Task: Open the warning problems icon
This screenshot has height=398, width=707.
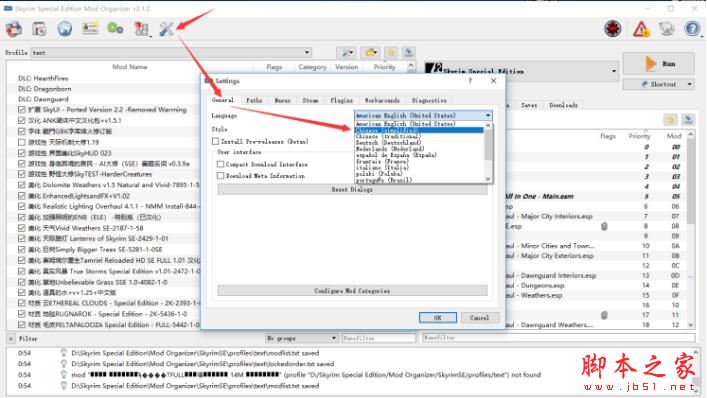Action: tap(641, 29)
